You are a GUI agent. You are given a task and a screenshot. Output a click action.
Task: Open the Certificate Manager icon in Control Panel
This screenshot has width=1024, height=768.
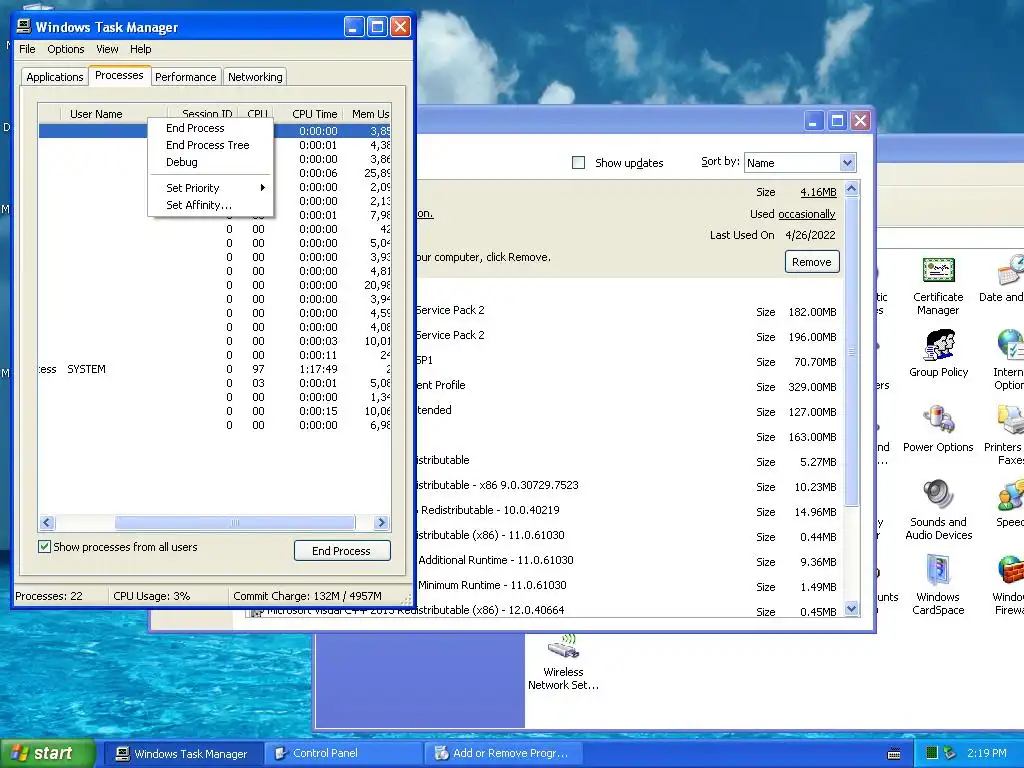point(938,286)
